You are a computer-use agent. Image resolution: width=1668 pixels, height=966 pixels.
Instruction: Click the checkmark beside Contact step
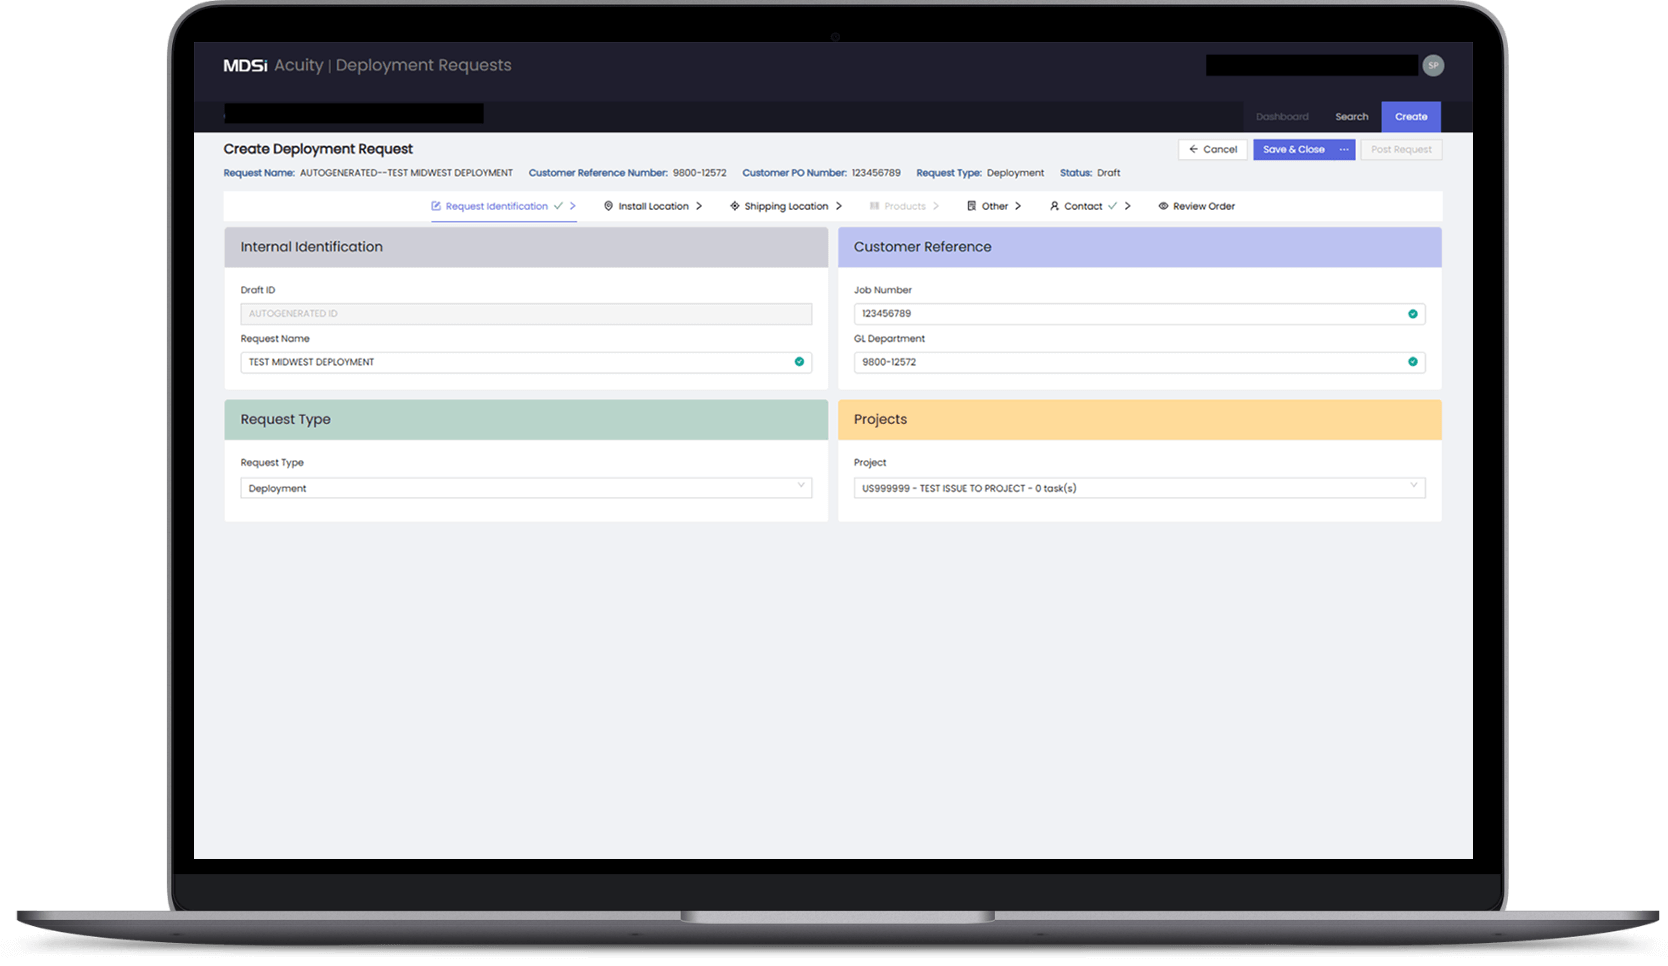[1112, 206]
